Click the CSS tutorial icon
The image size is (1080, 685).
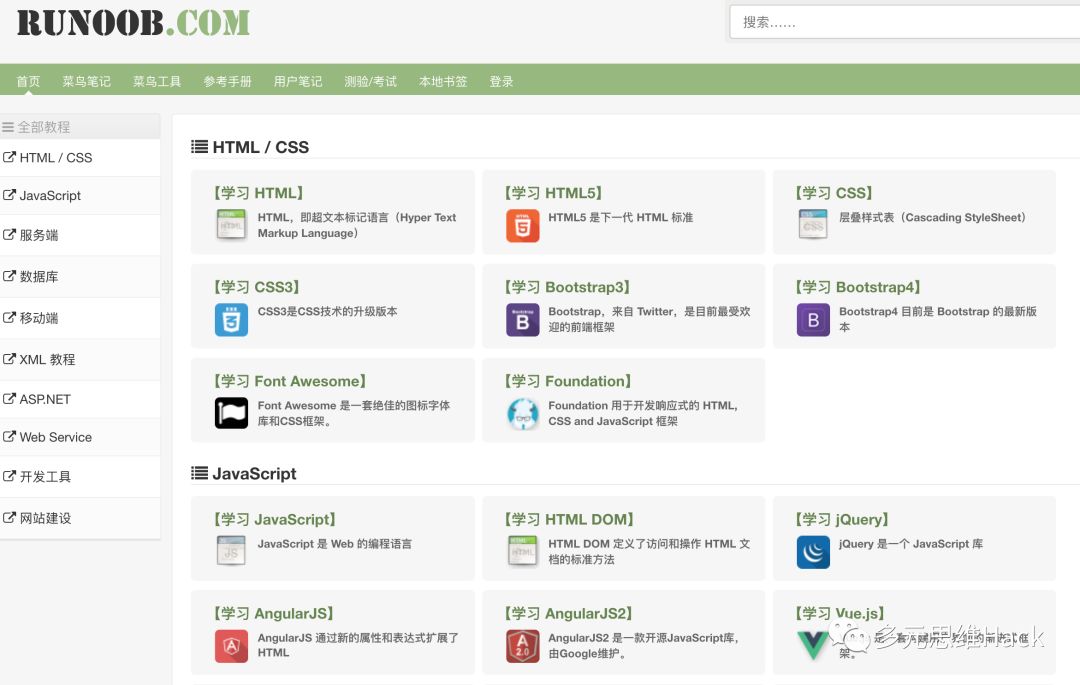point(813,224)
